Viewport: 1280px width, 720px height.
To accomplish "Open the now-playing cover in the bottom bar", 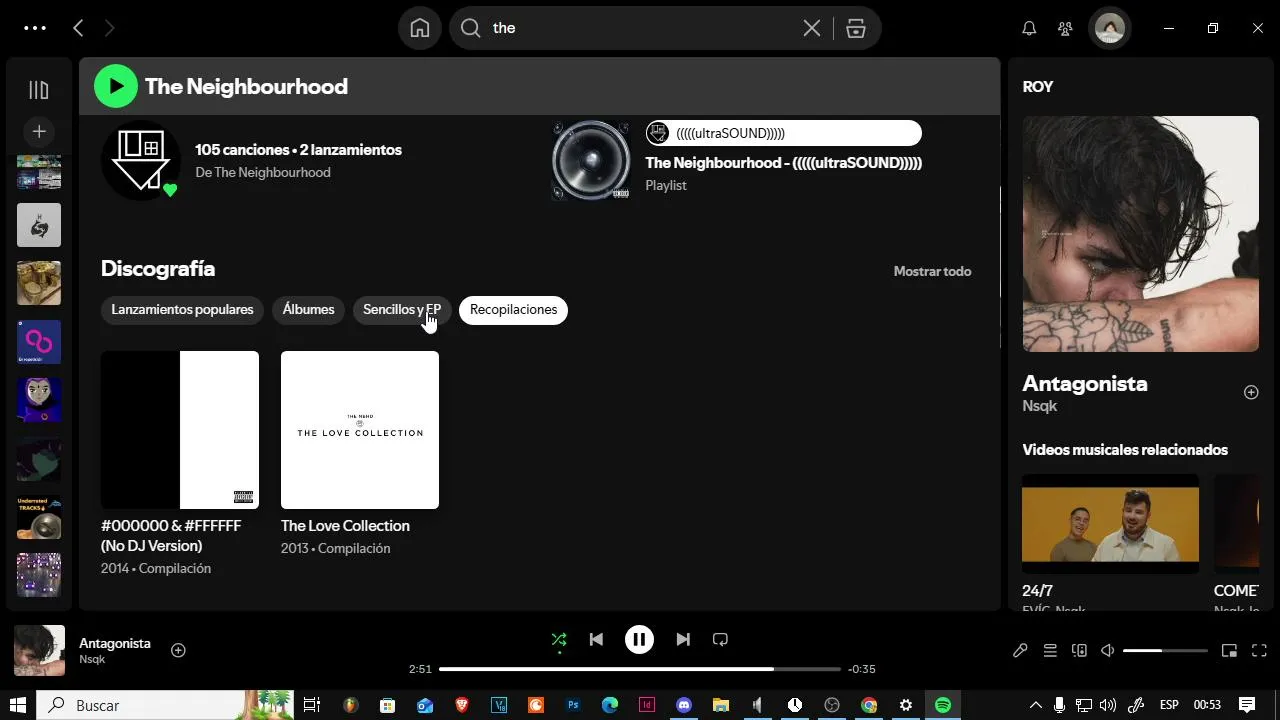I will coord(39,650).
